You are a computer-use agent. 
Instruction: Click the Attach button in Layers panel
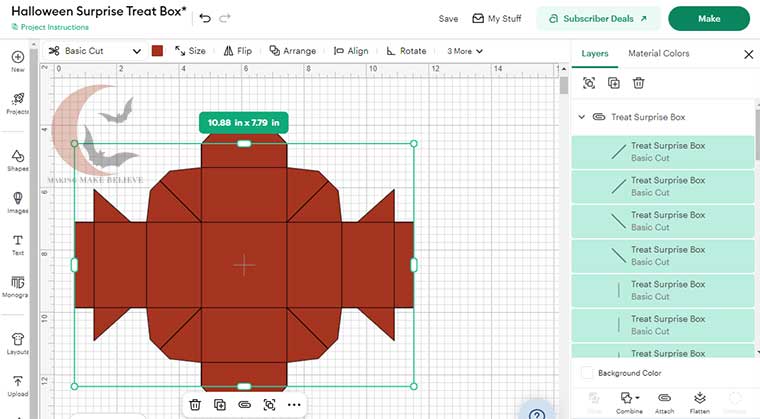(664, 403)
